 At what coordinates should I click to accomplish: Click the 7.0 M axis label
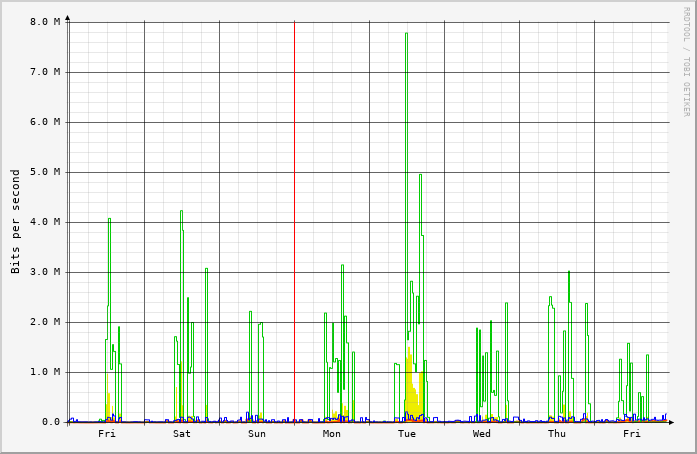[x=45, y=72]
